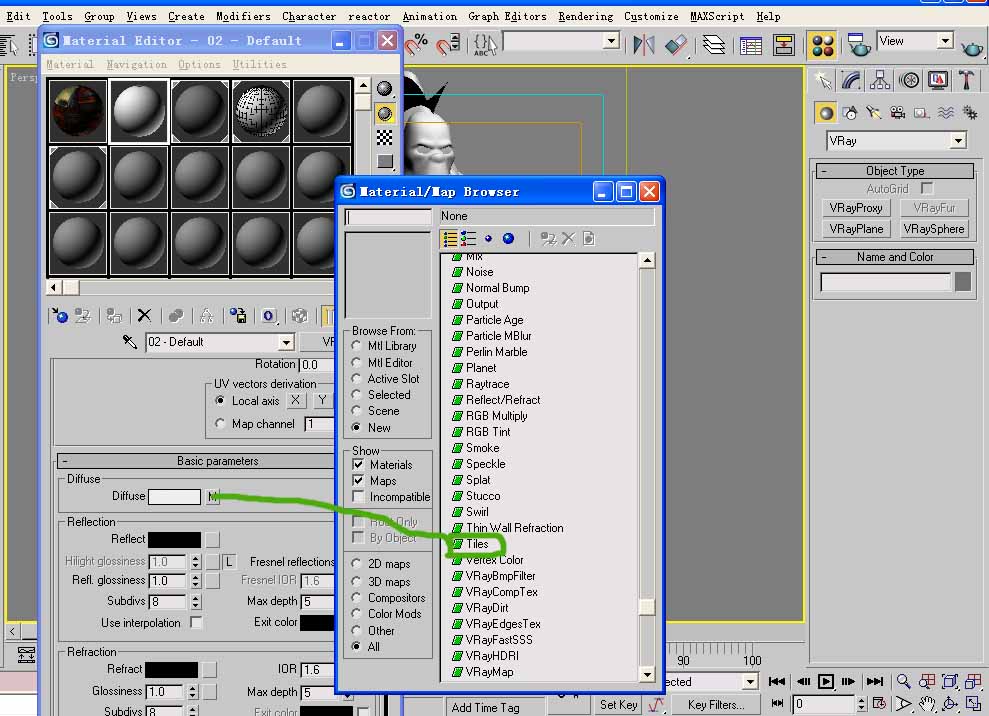This screenshot has height=716, width=989.
Task: Choose the 2D maps filter option
Action: point(357,564)
